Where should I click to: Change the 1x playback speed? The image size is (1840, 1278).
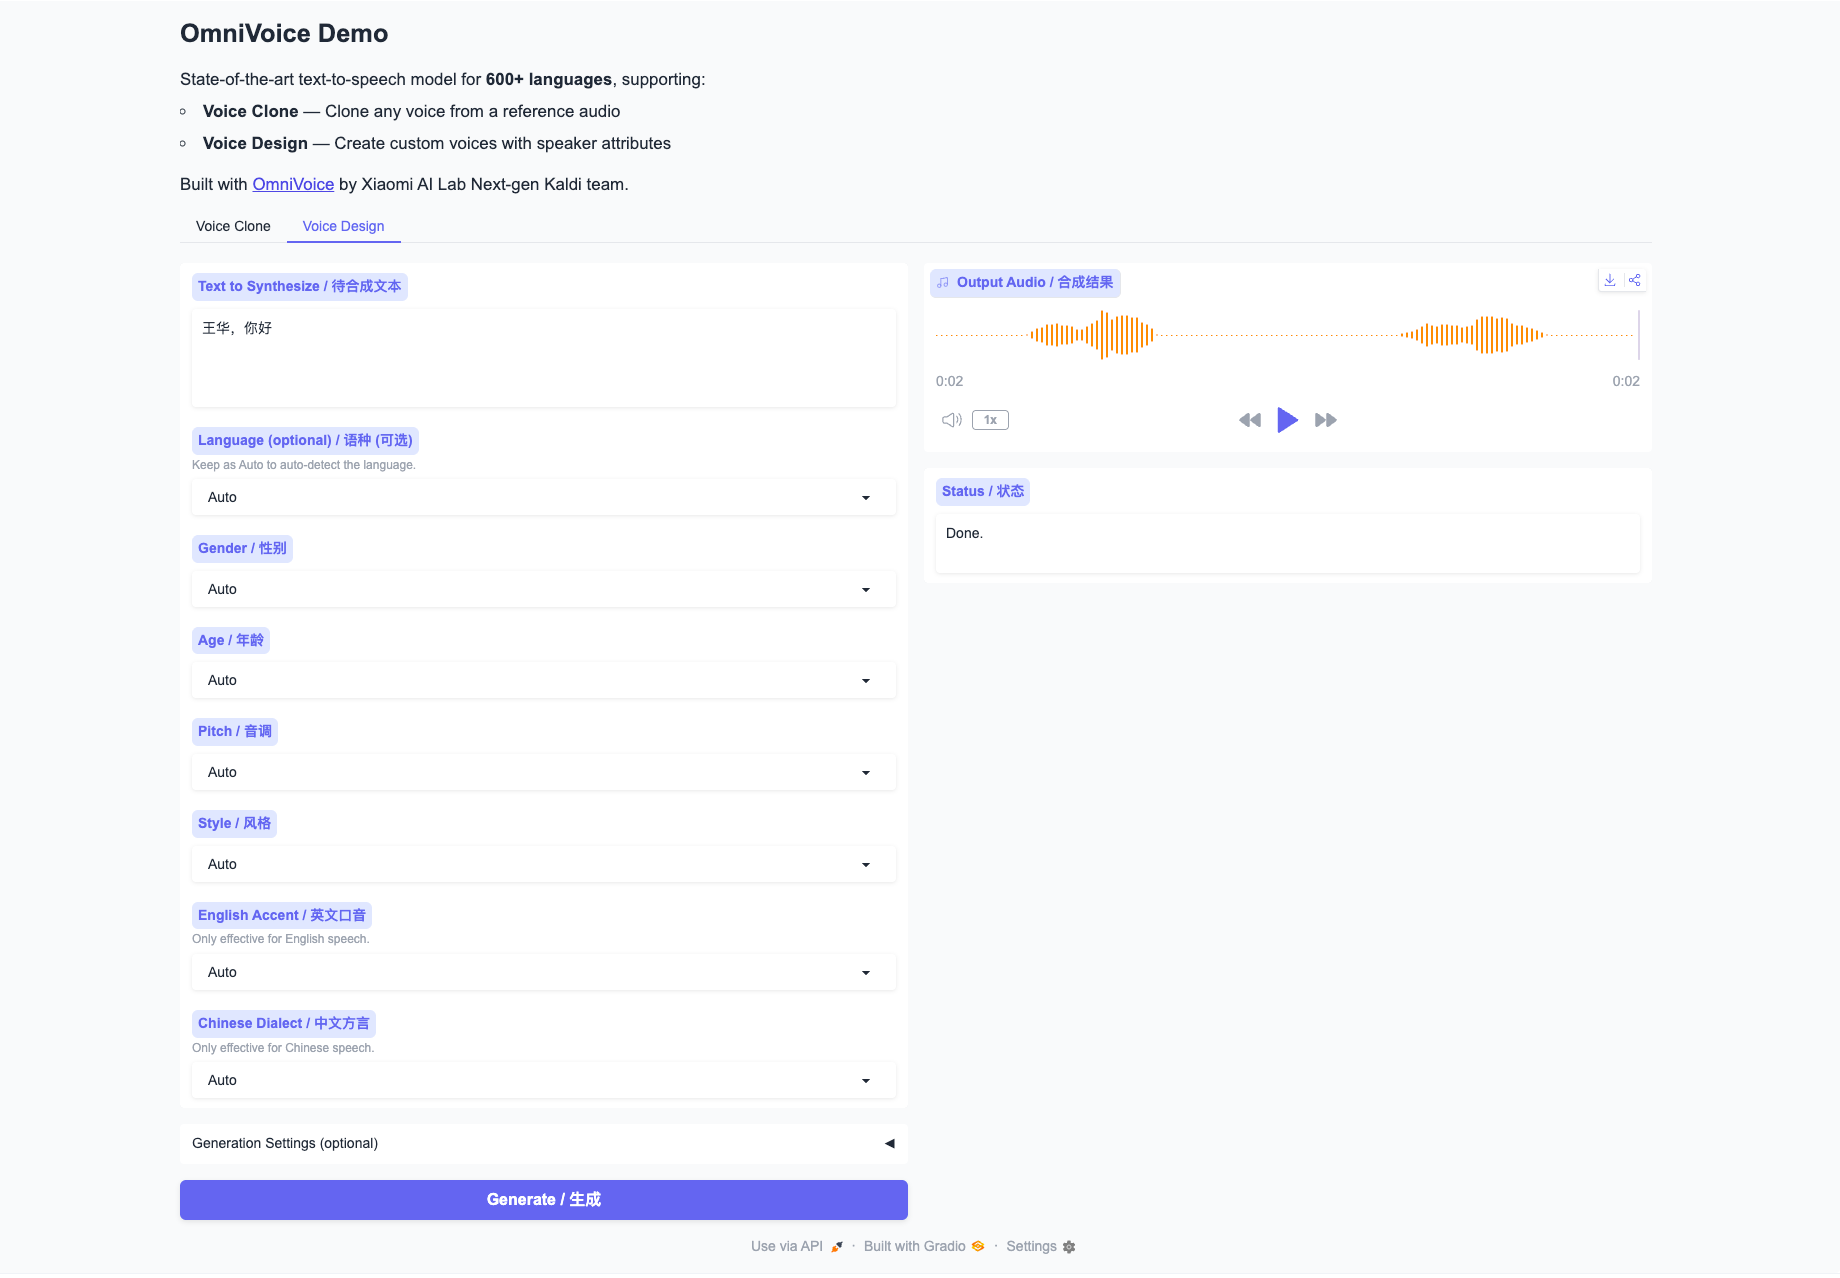[990, 420]
